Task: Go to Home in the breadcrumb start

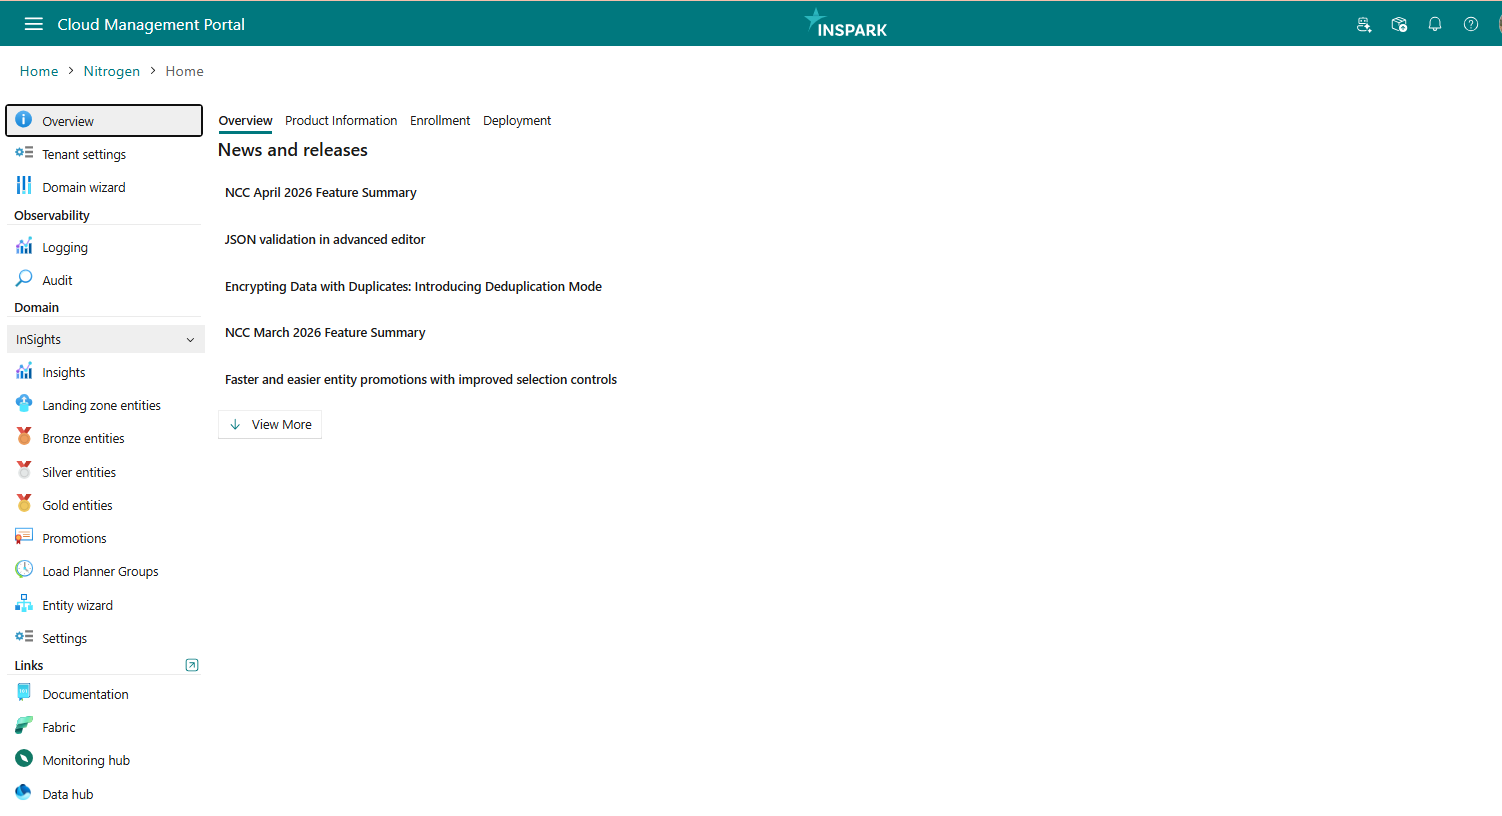Action: 39,71
